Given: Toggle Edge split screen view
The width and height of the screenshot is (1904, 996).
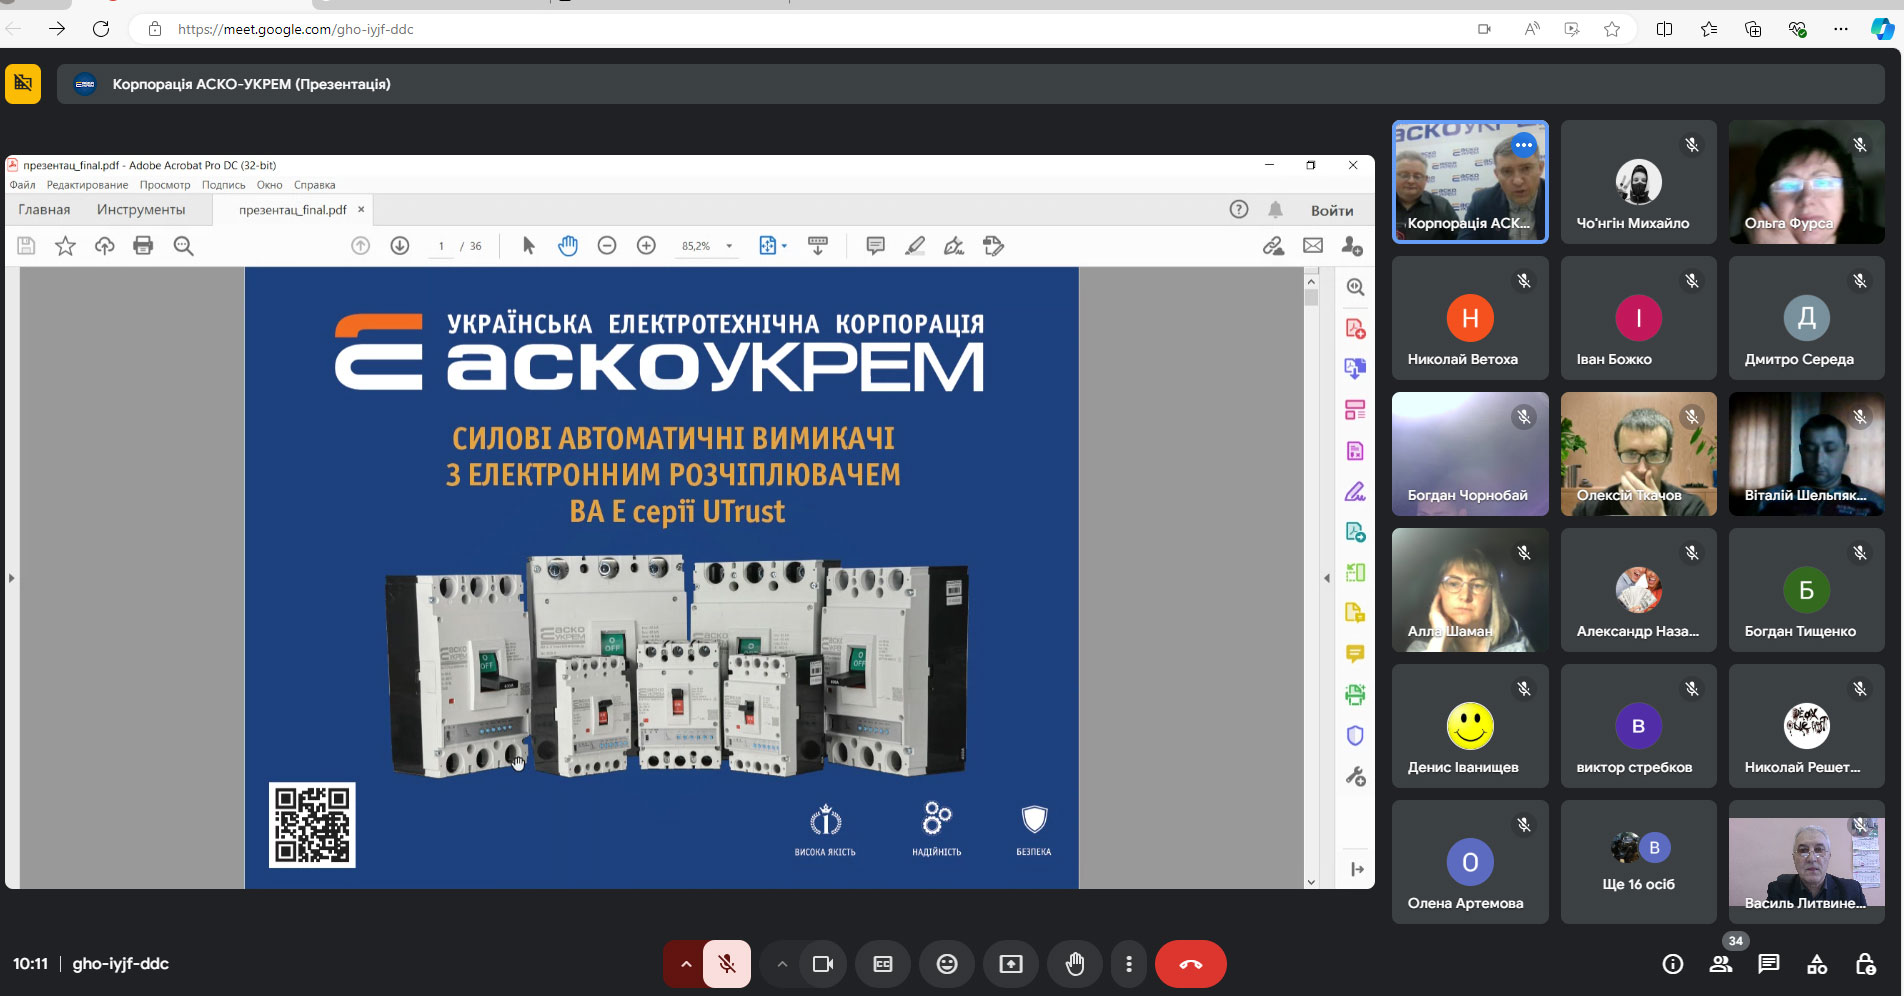Looking at the screenshot, I should pos(1664,29).
